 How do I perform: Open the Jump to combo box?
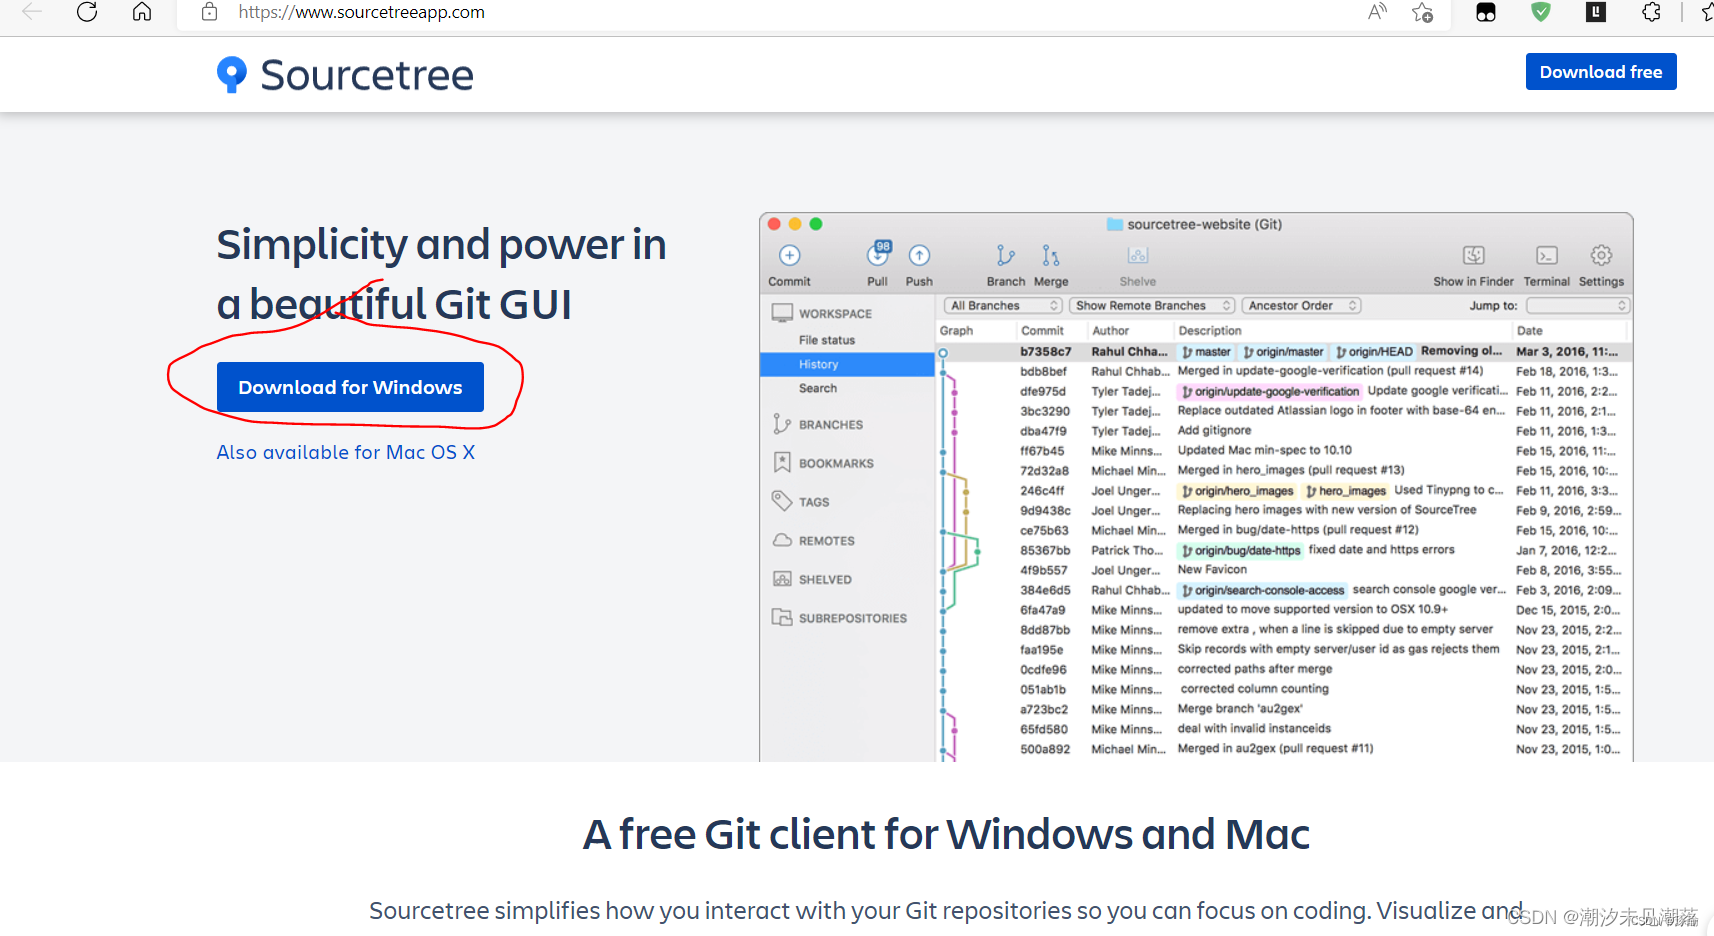tap(1577, 306)
